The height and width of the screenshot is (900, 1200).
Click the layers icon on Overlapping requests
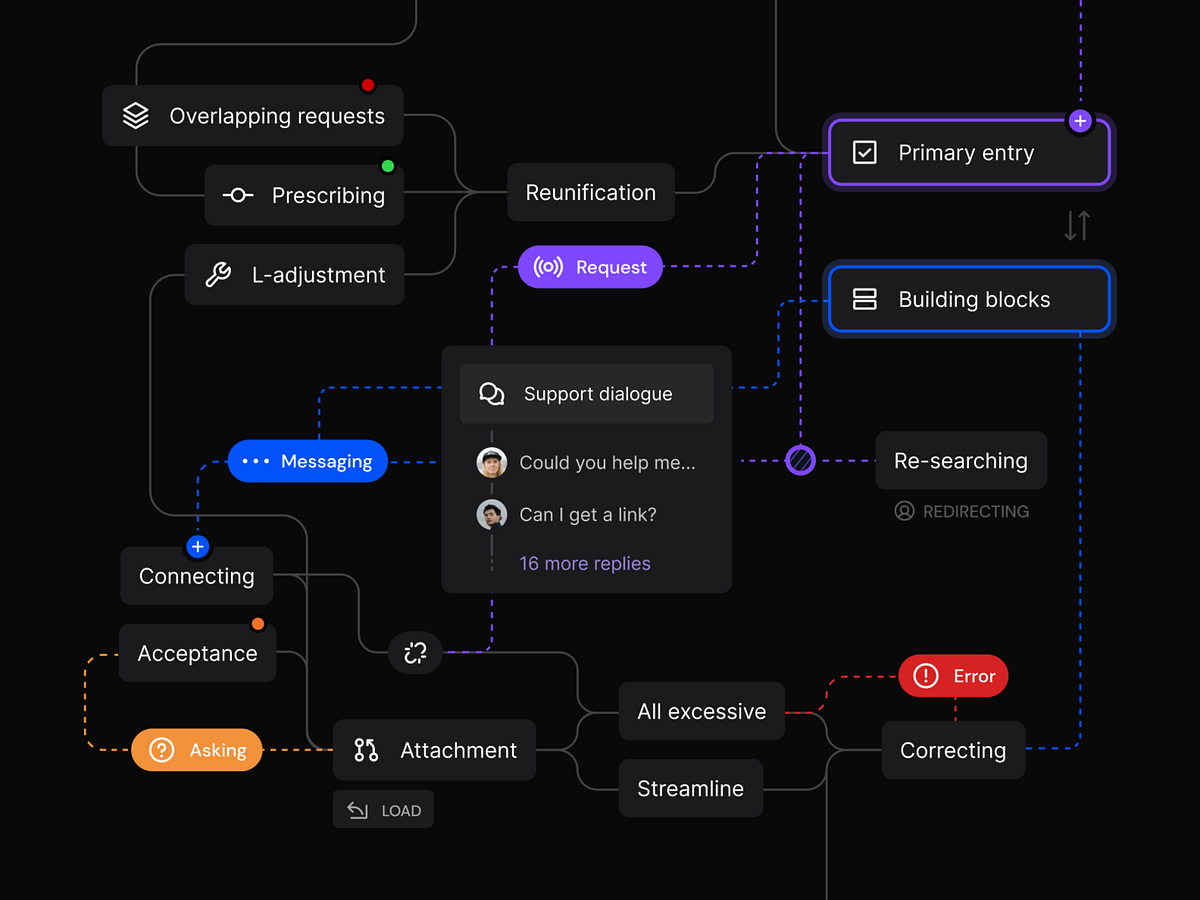point(134,115)
